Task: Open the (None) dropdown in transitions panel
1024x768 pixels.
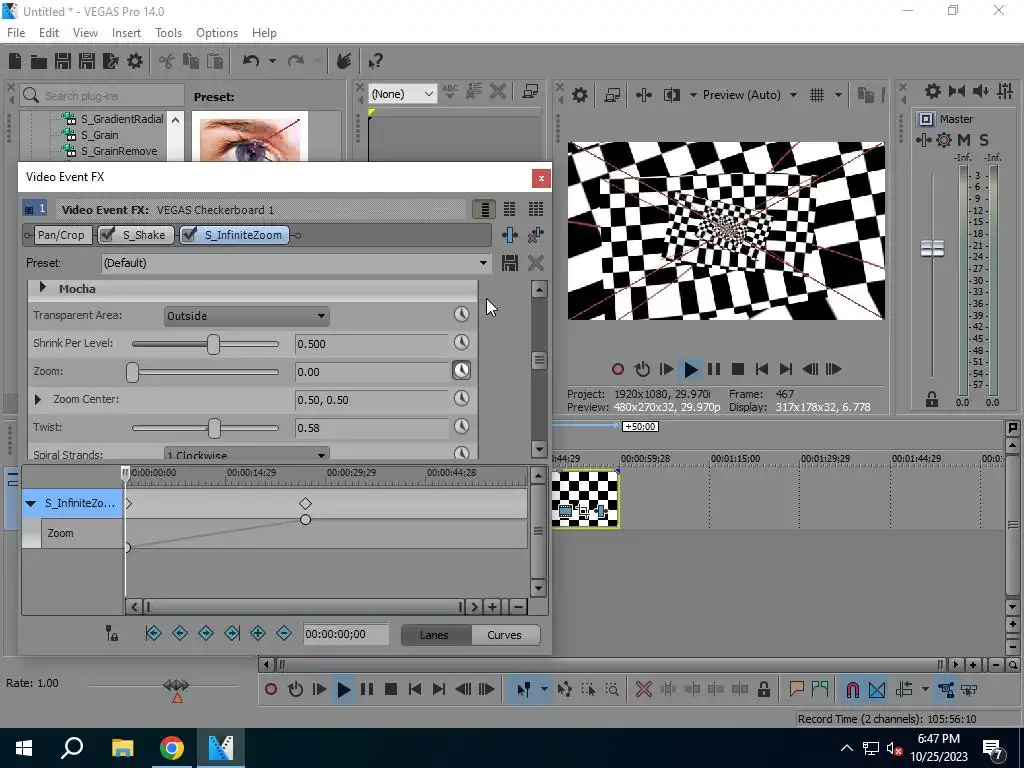Action: 402,94
